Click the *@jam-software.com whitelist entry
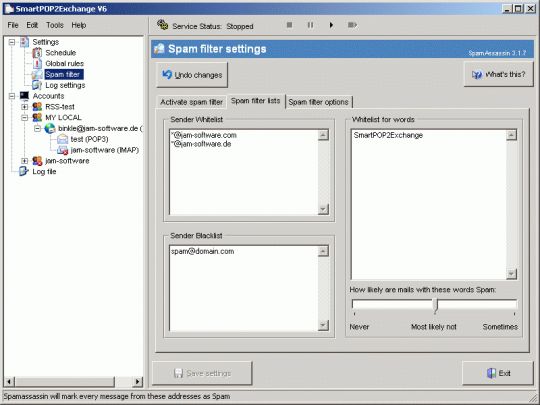The width and height of the screenshot is (540, 405). pos(204,135)
